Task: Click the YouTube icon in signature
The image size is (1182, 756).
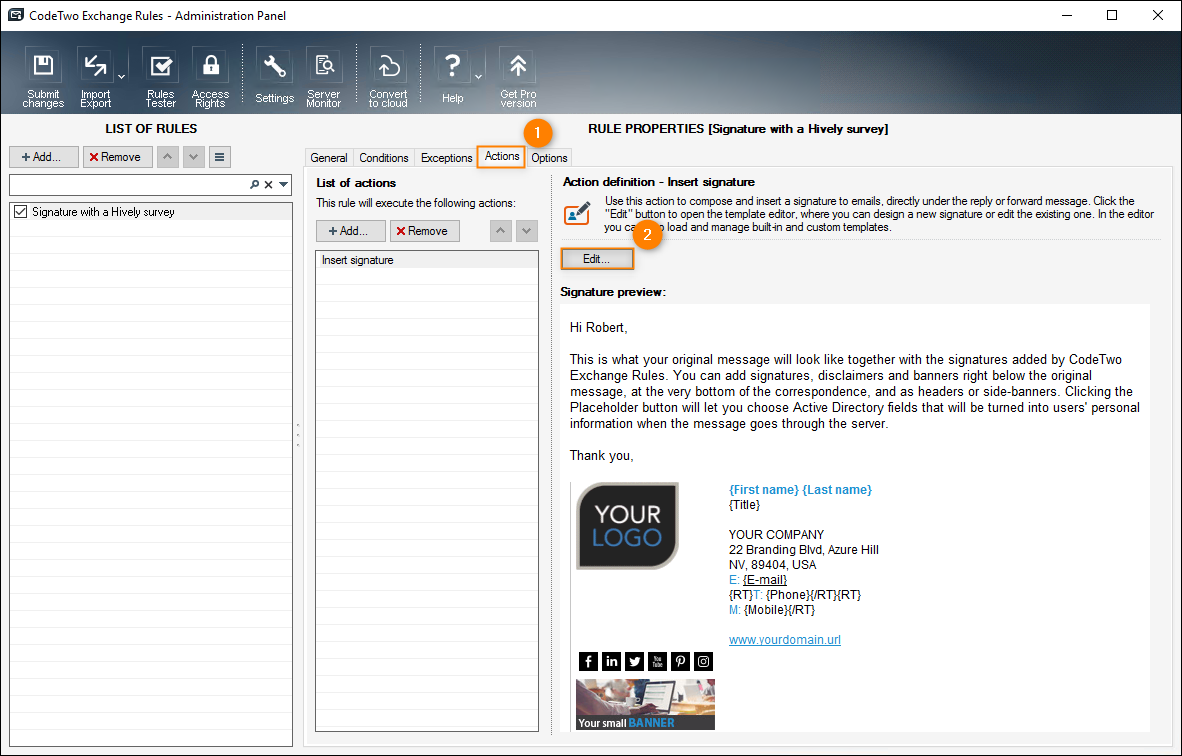Action: [657, 661]
